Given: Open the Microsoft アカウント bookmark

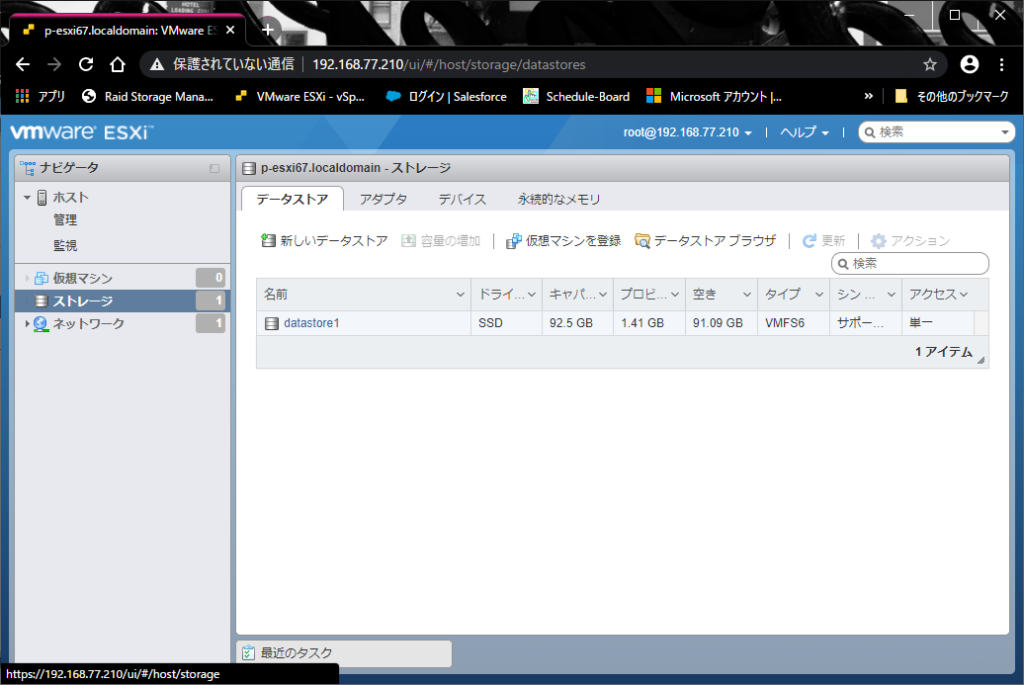Looking at the screenshot, I should click(714, 97).
